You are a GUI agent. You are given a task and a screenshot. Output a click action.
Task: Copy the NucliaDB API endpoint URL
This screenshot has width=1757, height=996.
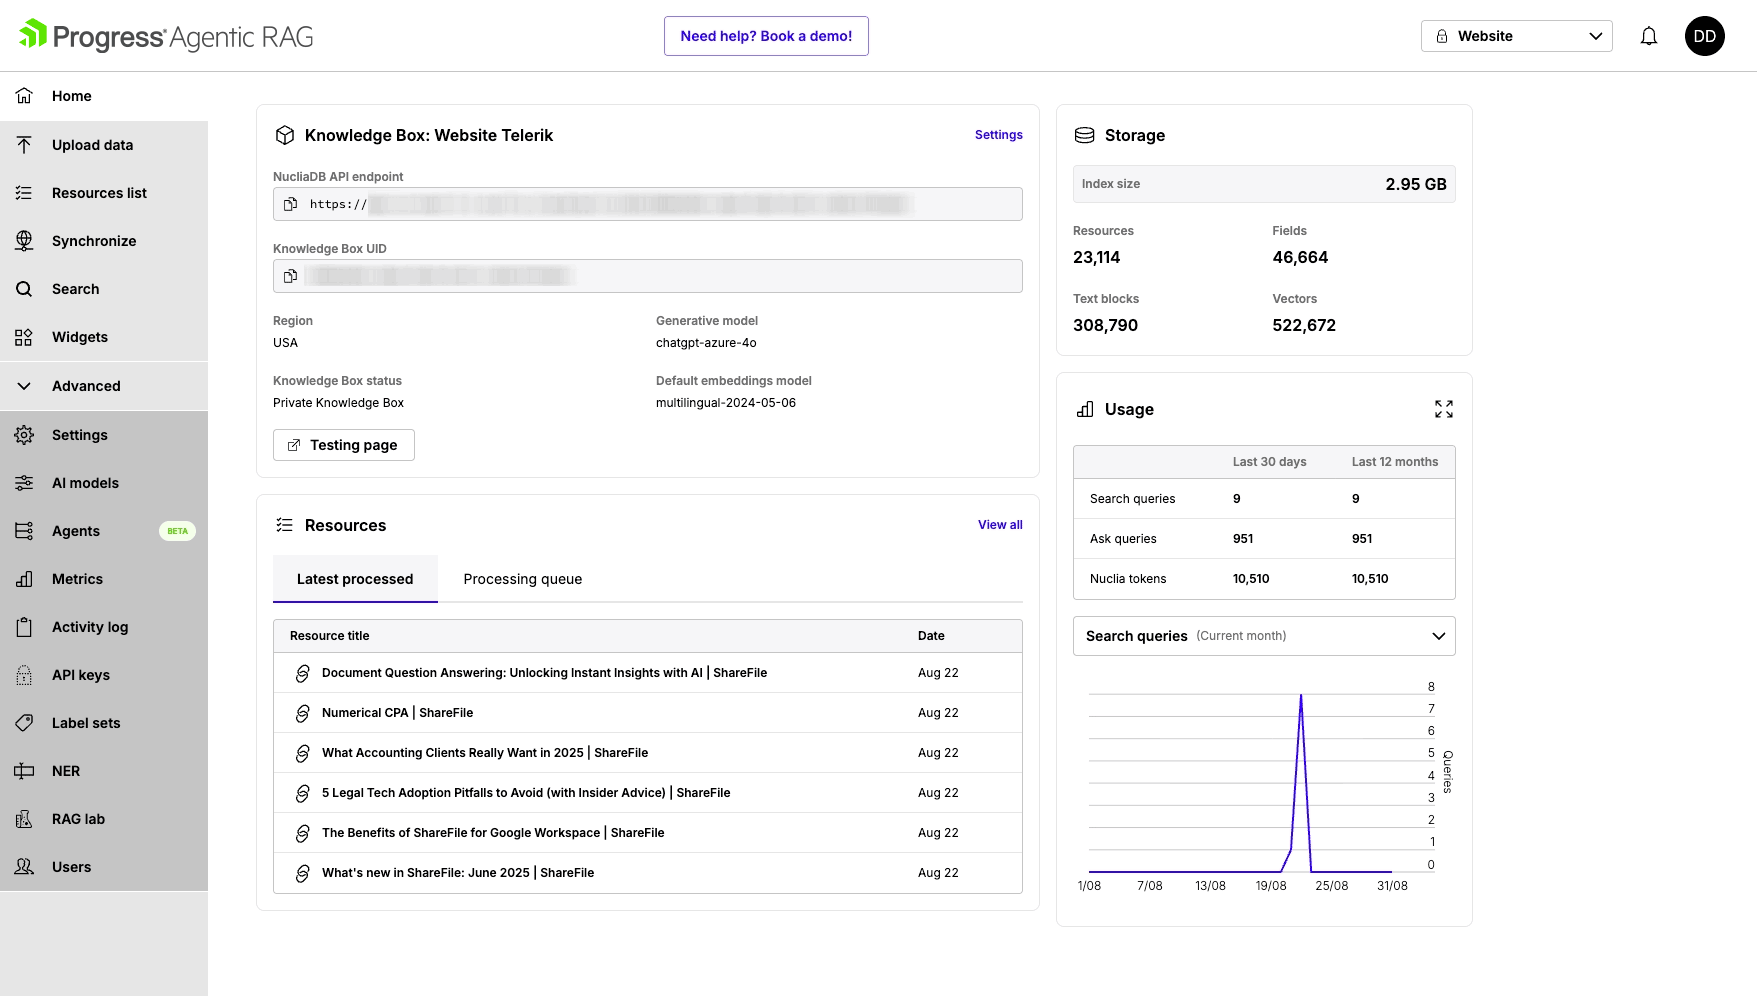click(290, 204)
